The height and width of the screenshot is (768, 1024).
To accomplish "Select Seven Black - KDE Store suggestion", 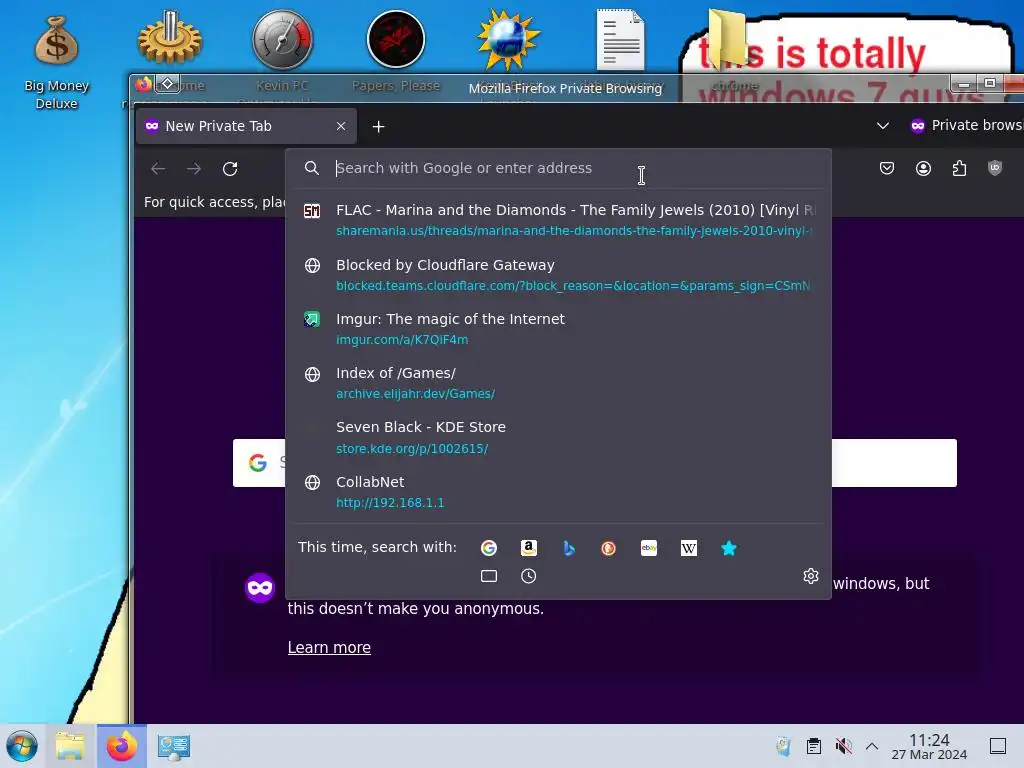I will (x=558, y=438).
